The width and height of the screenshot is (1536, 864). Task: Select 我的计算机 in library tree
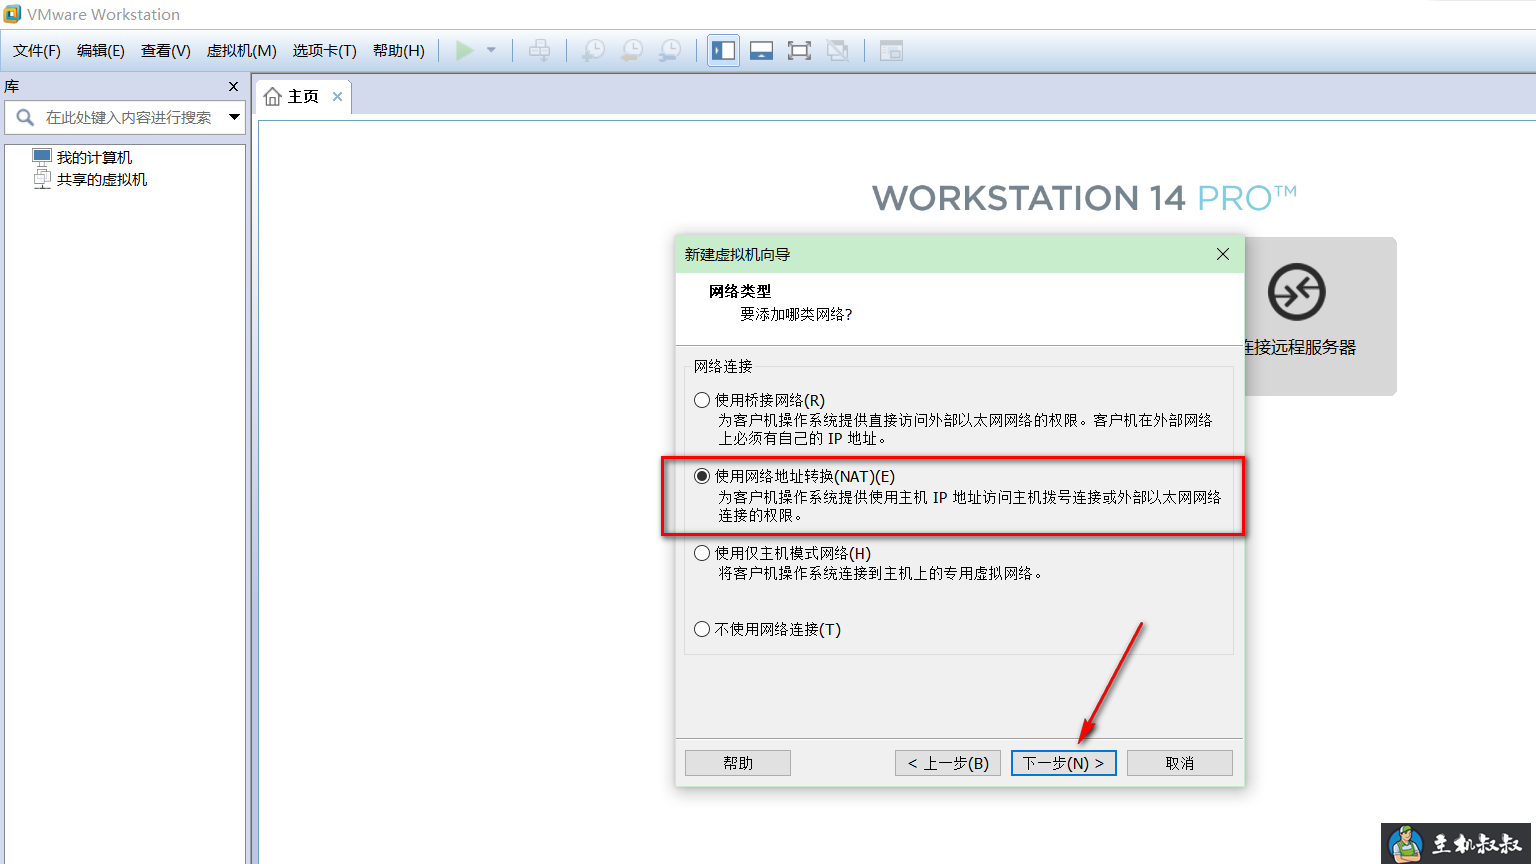[94, 157]
